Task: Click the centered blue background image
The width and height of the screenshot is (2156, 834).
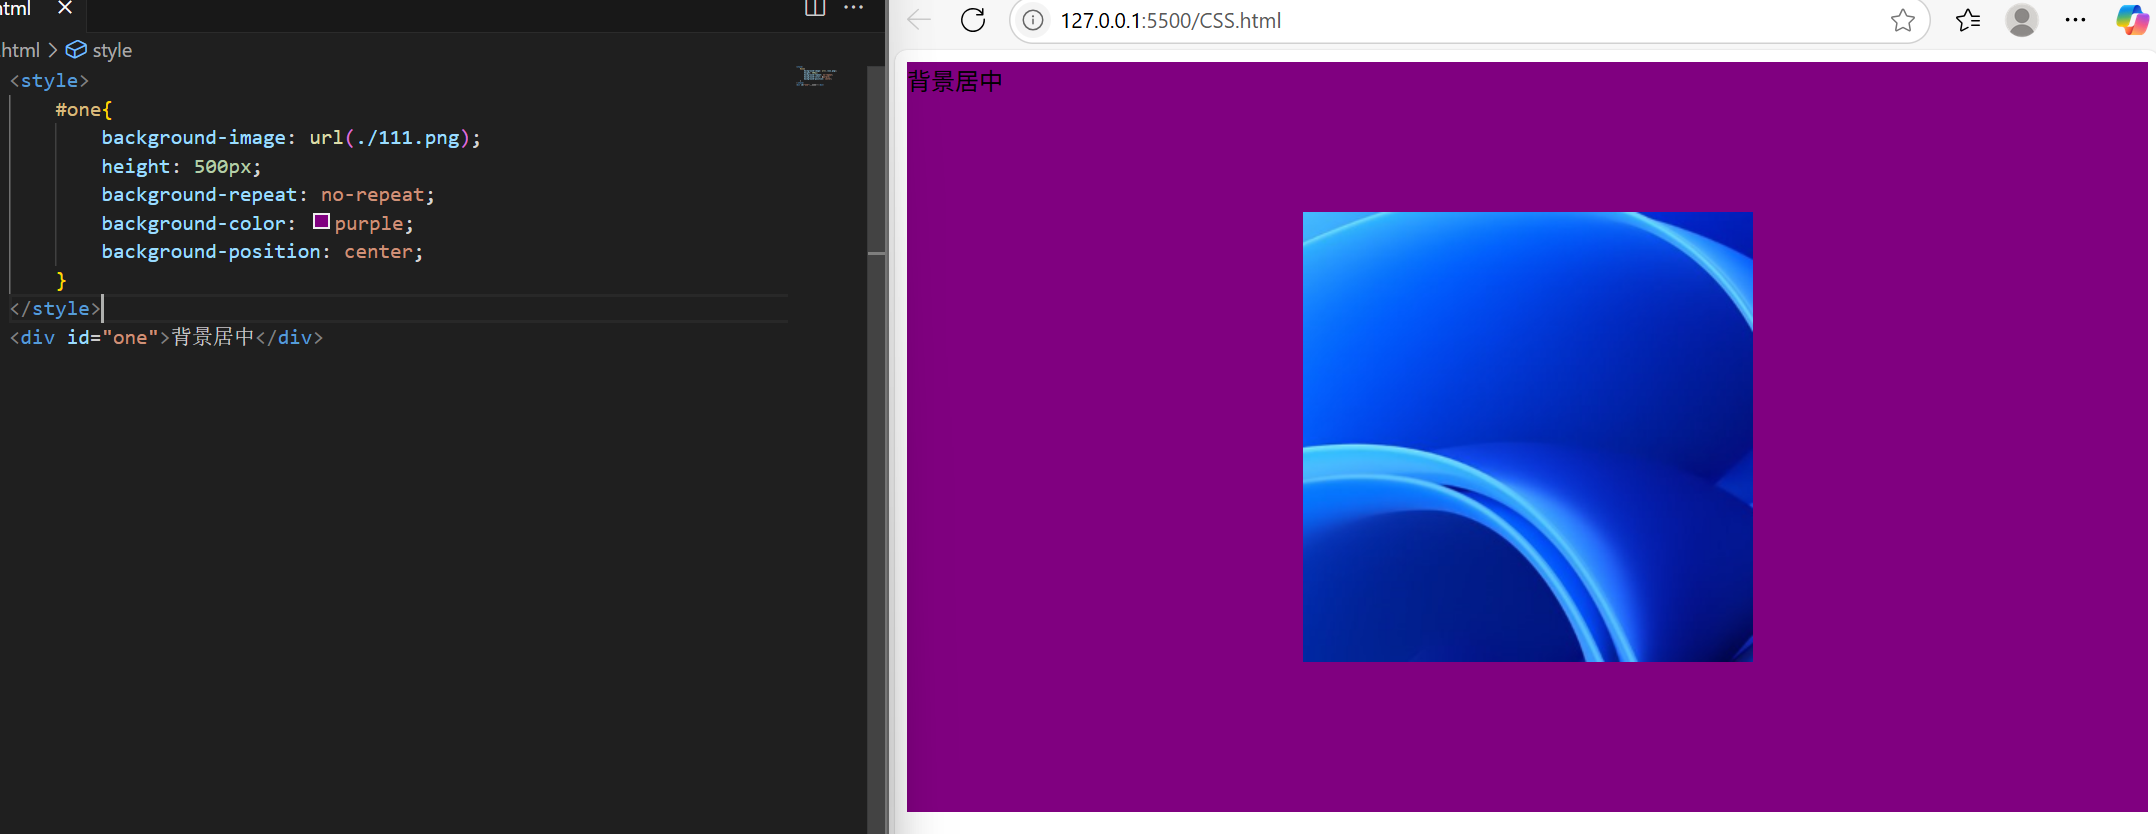Action: (1527, 436)
